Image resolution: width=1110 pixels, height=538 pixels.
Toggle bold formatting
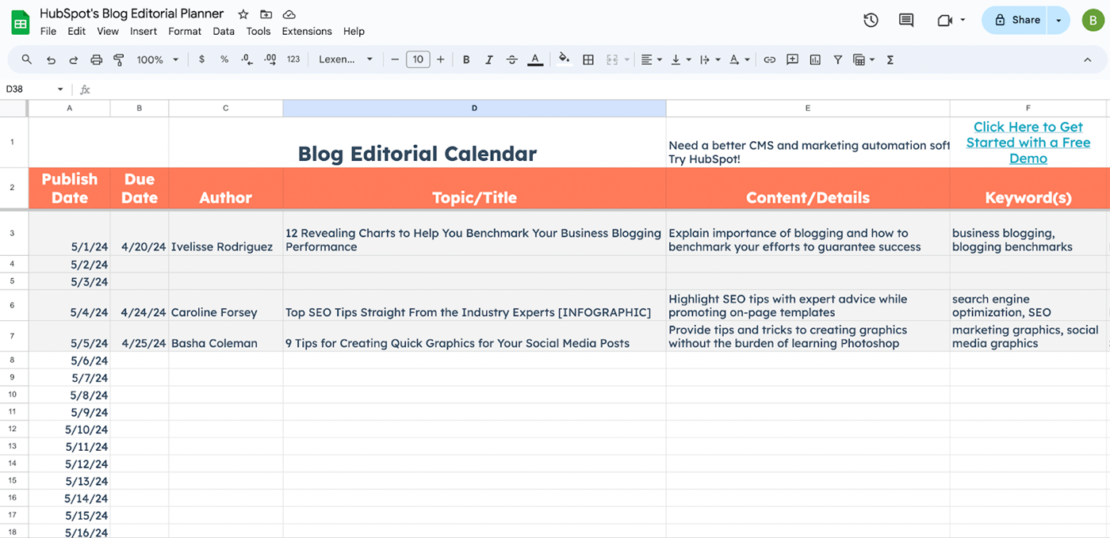pos(466,60)
